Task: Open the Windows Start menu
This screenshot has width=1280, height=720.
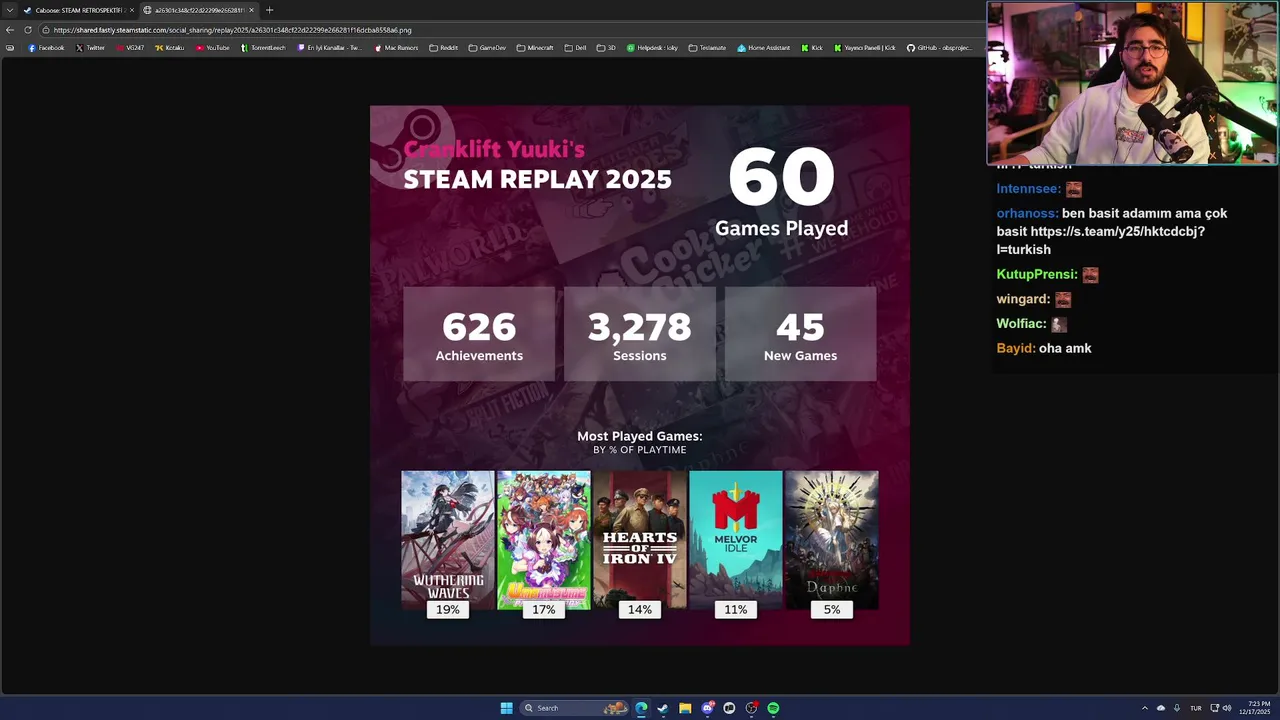Action: (506, 708)
